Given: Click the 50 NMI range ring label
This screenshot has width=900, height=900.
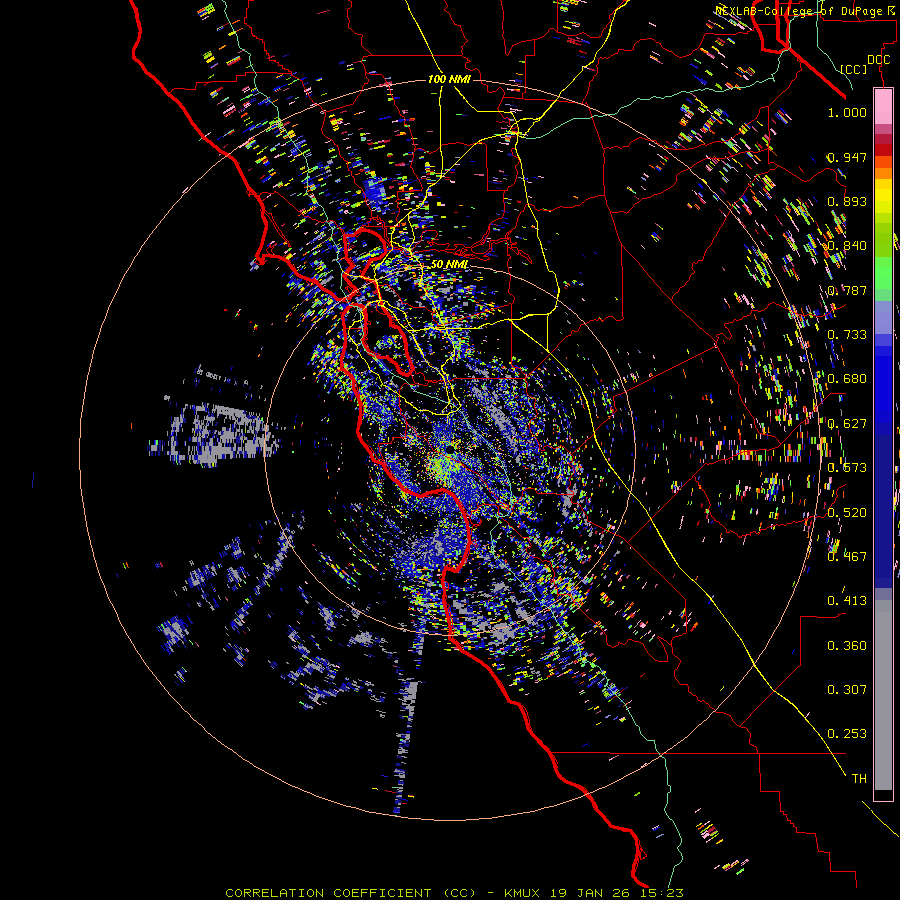Looking at the screenshot, I should 449,264.
